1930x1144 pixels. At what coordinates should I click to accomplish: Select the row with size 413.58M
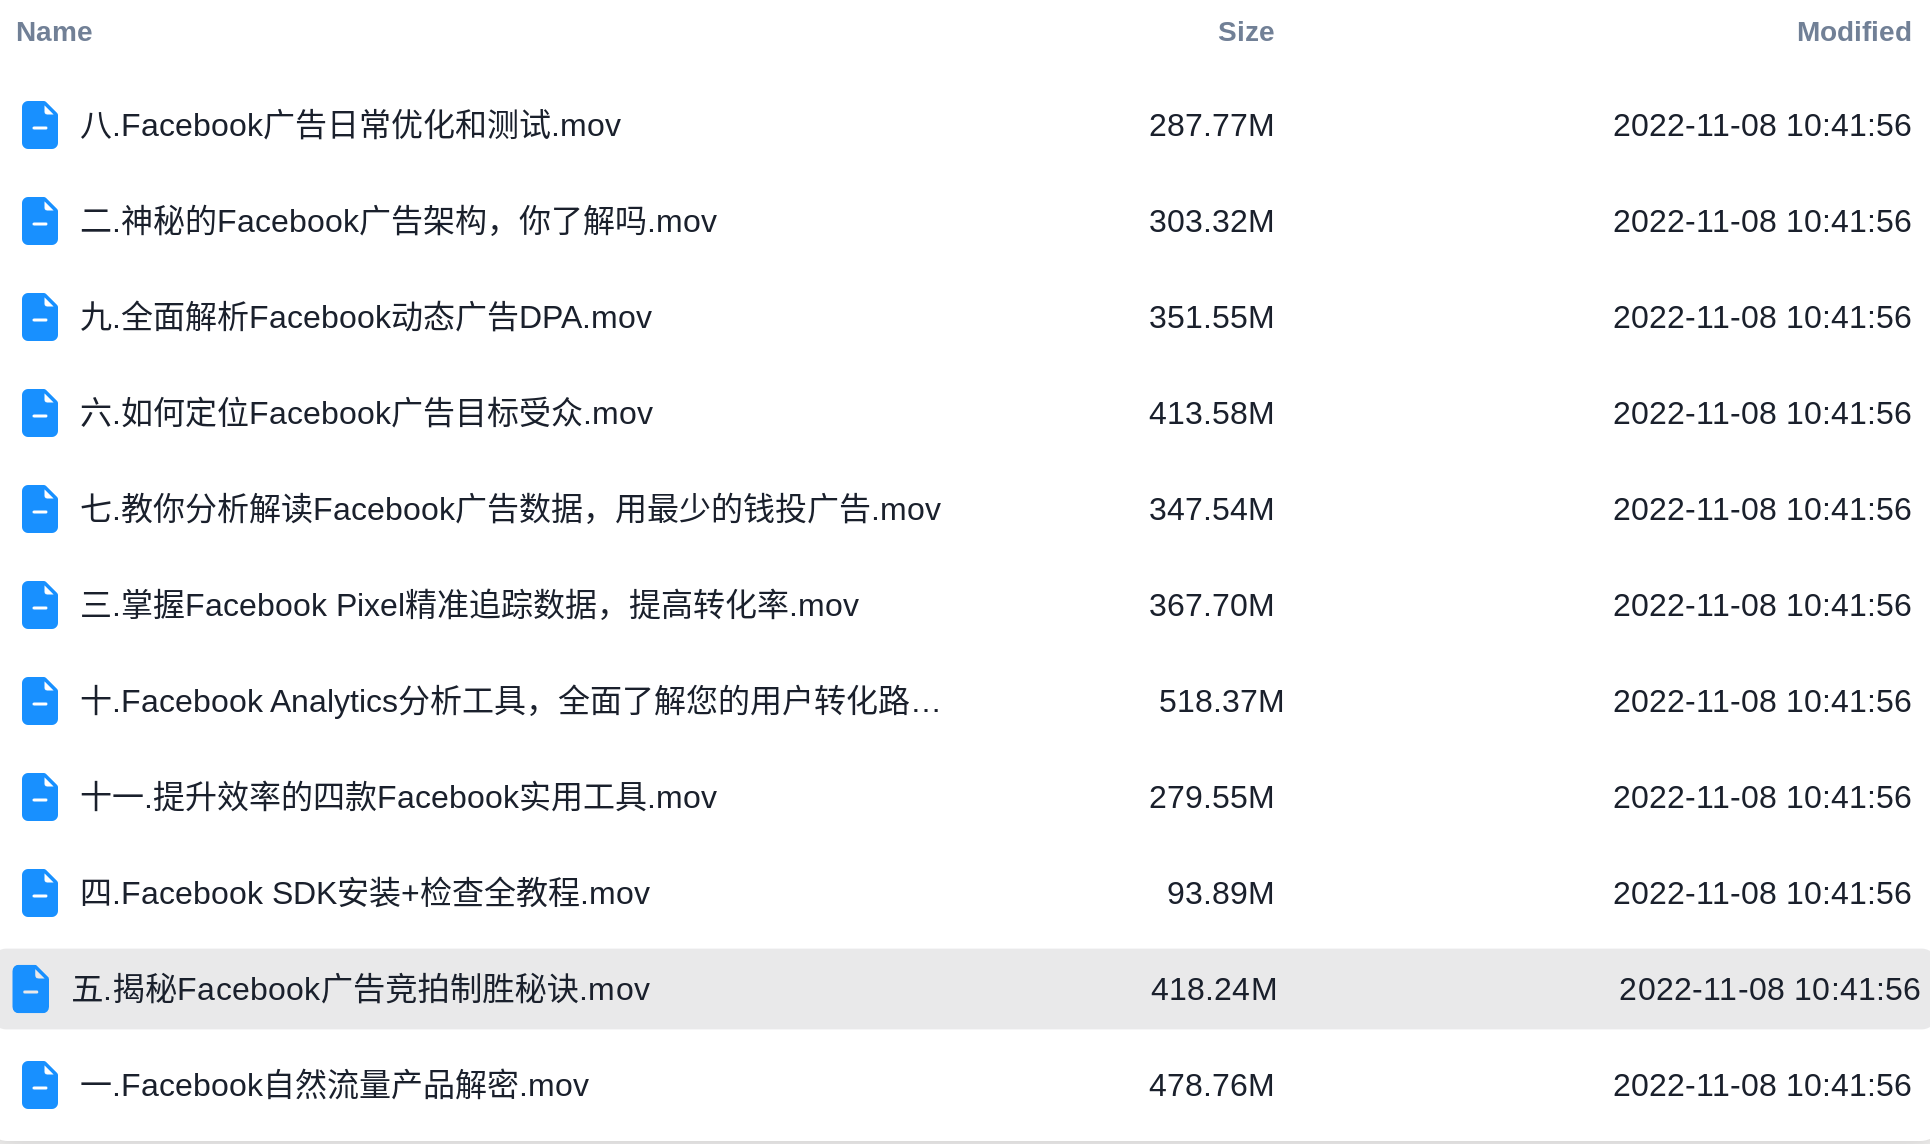965,413
